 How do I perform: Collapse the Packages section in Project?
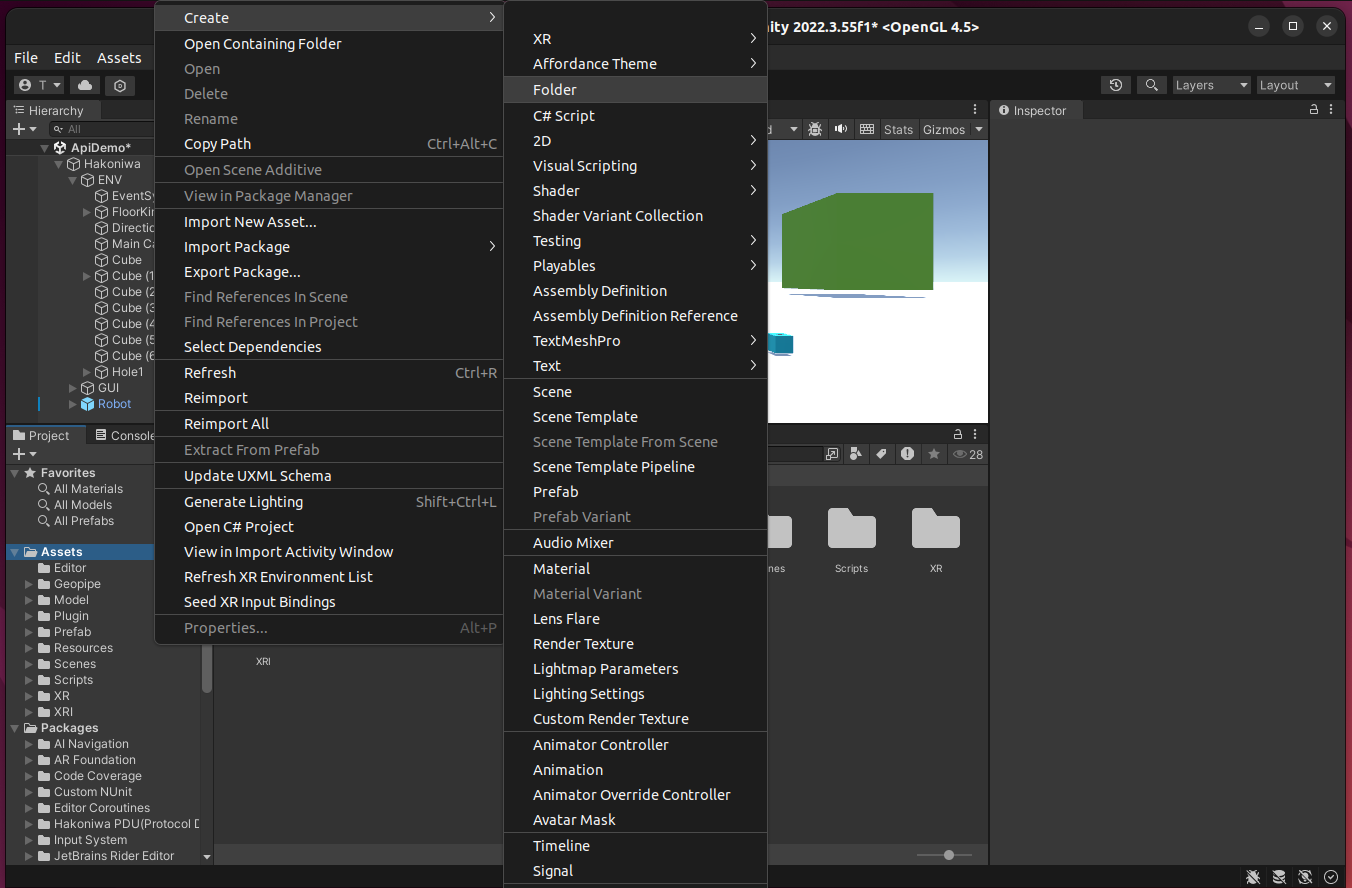(14, 728)
